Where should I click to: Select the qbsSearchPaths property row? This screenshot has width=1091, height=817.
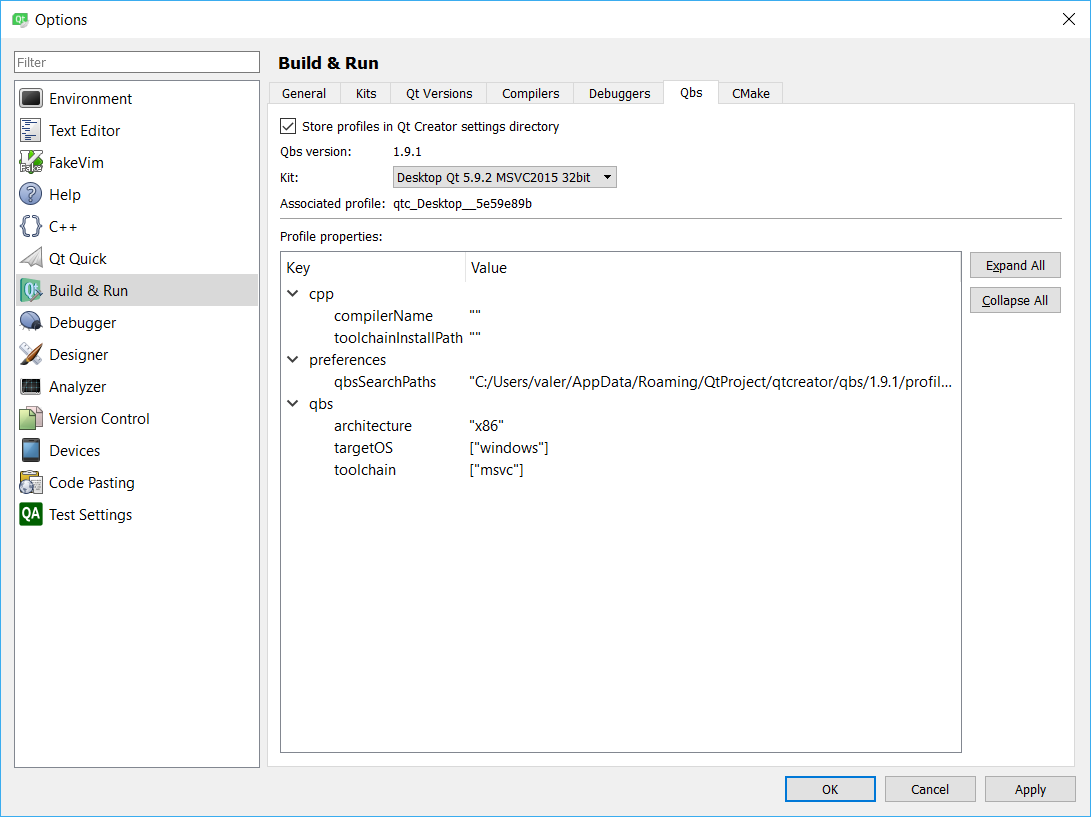tap(385, 382)
